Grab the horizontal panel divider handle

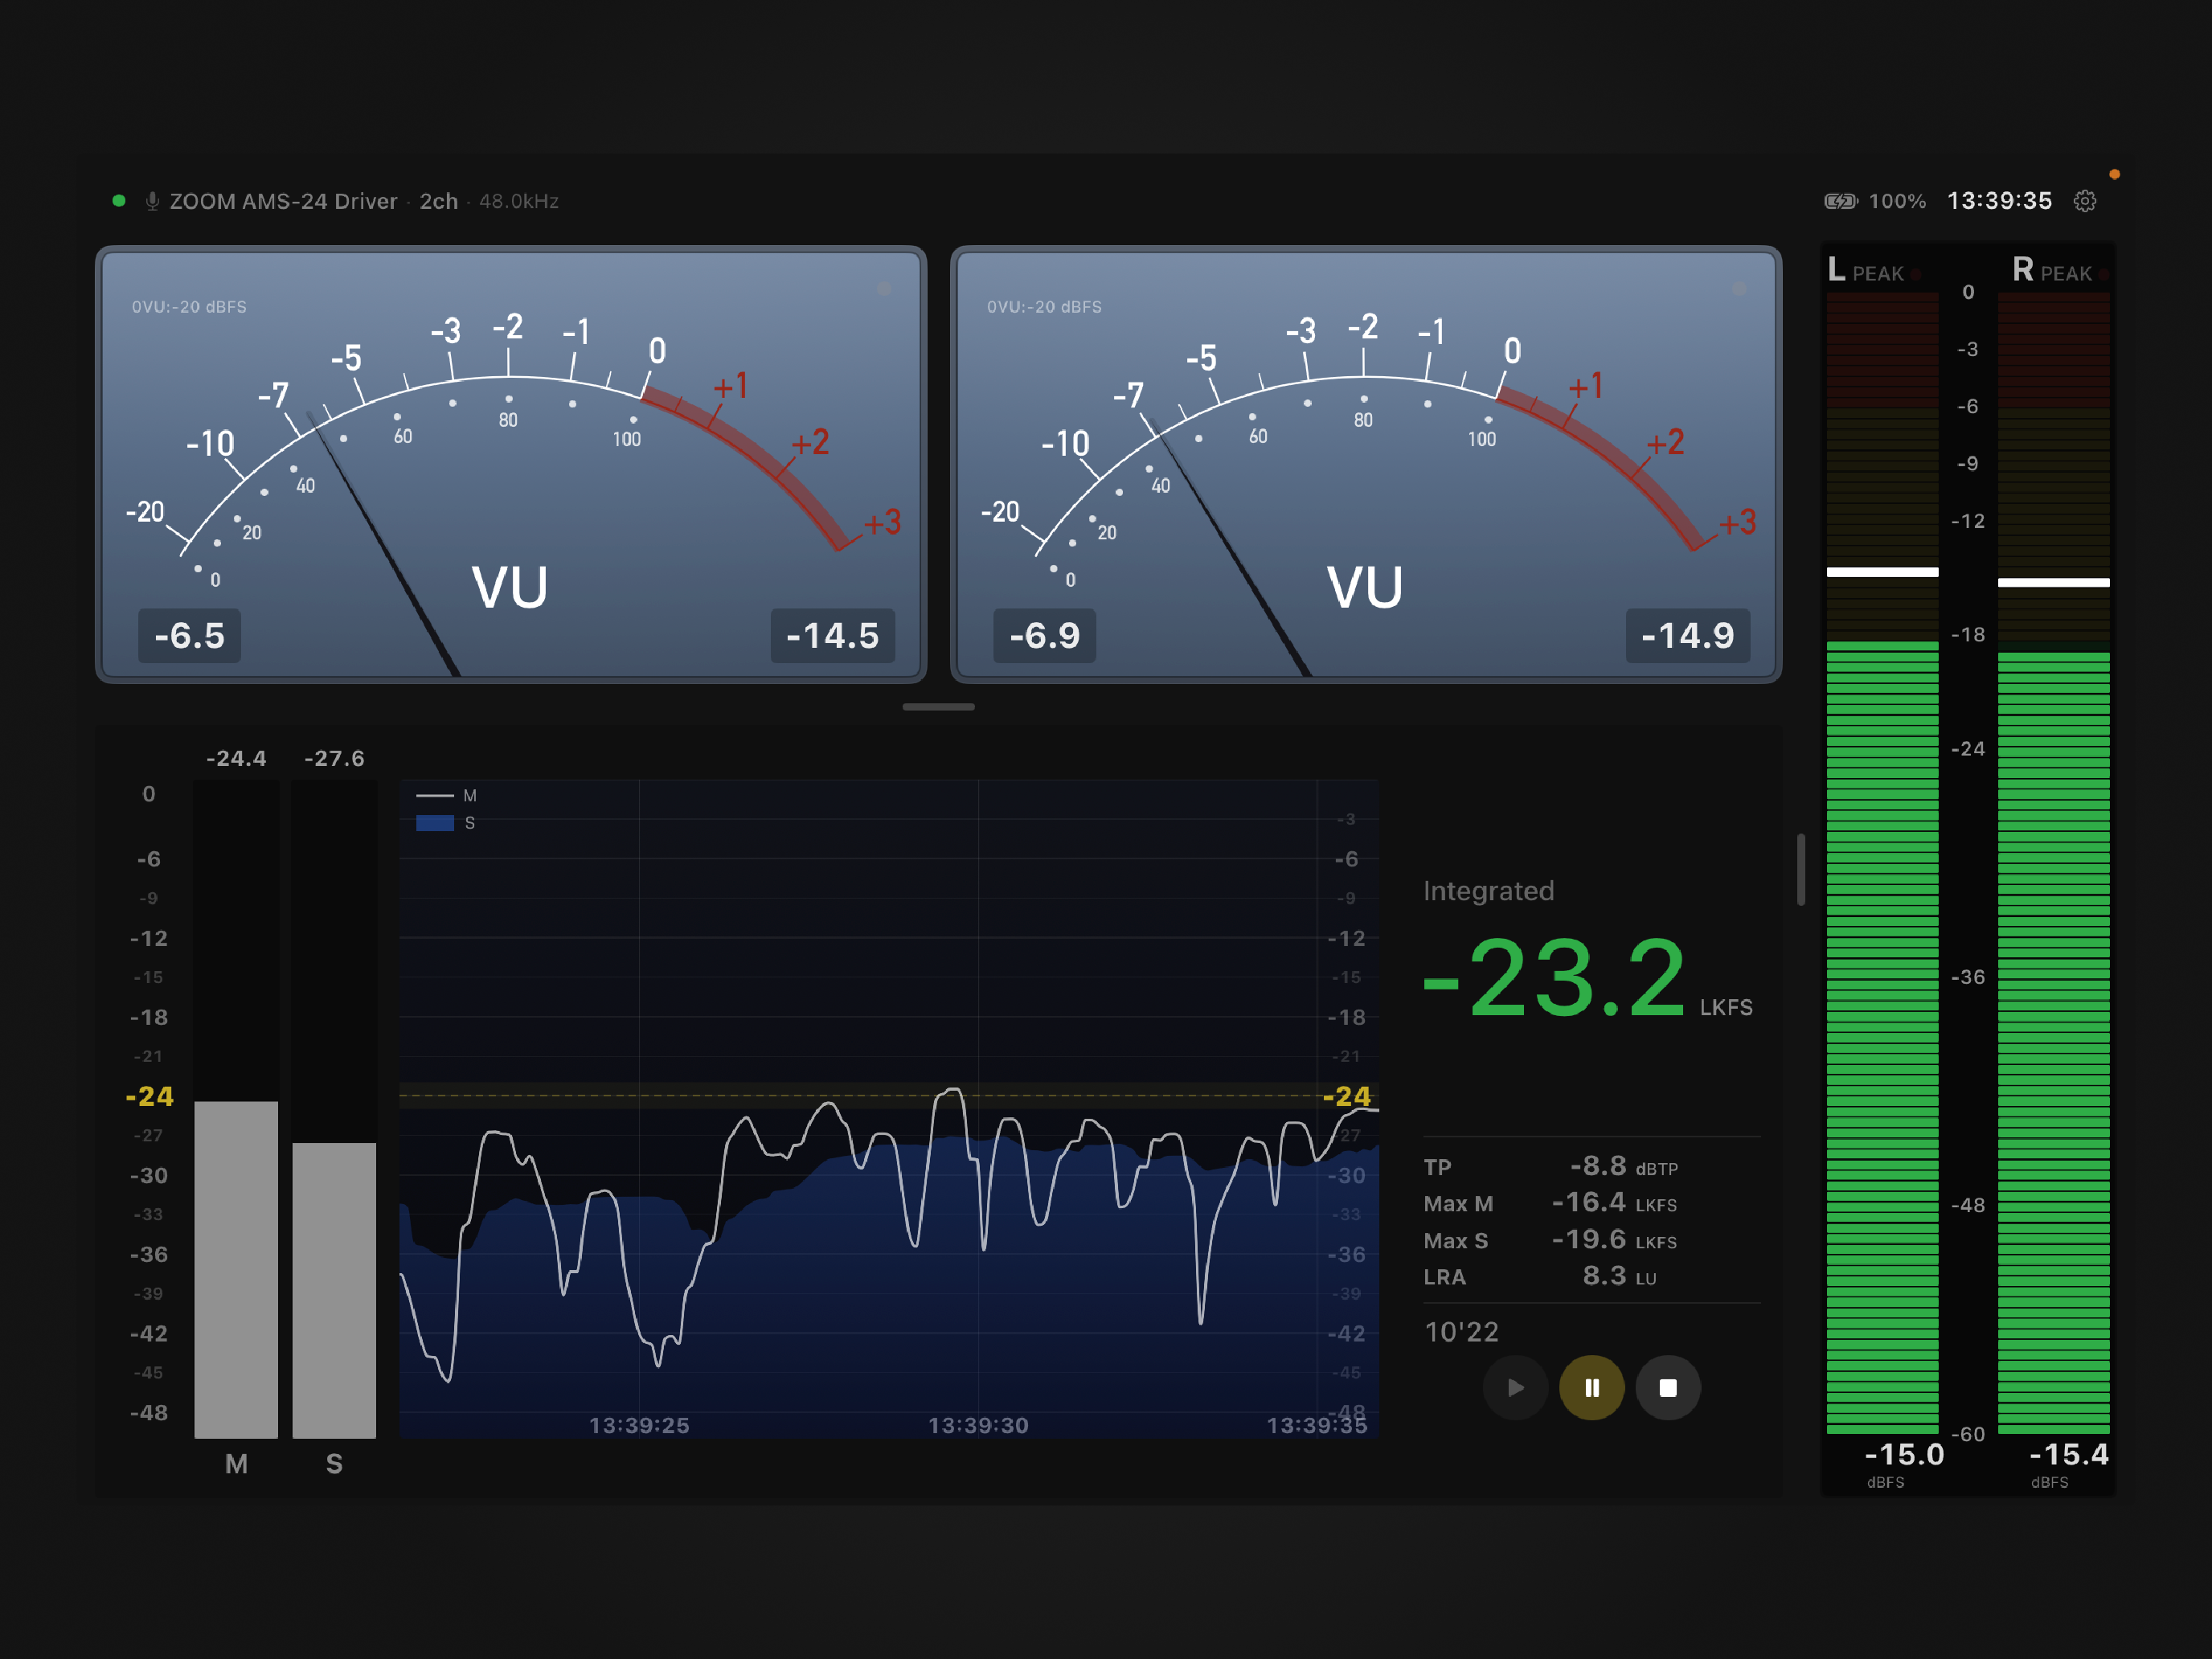click(938, 707)
